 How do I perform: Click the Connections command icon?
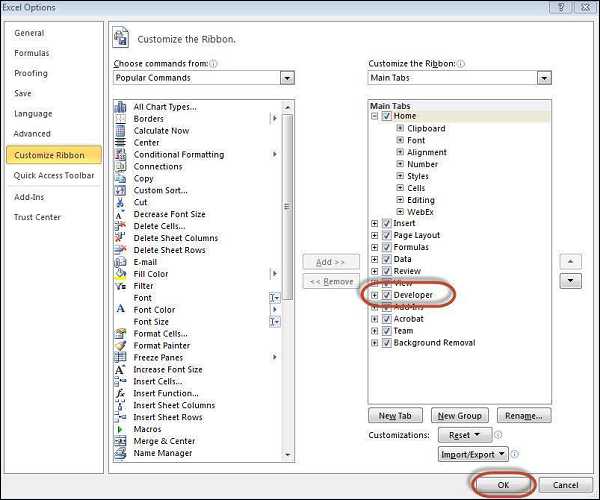click(120, 166)
